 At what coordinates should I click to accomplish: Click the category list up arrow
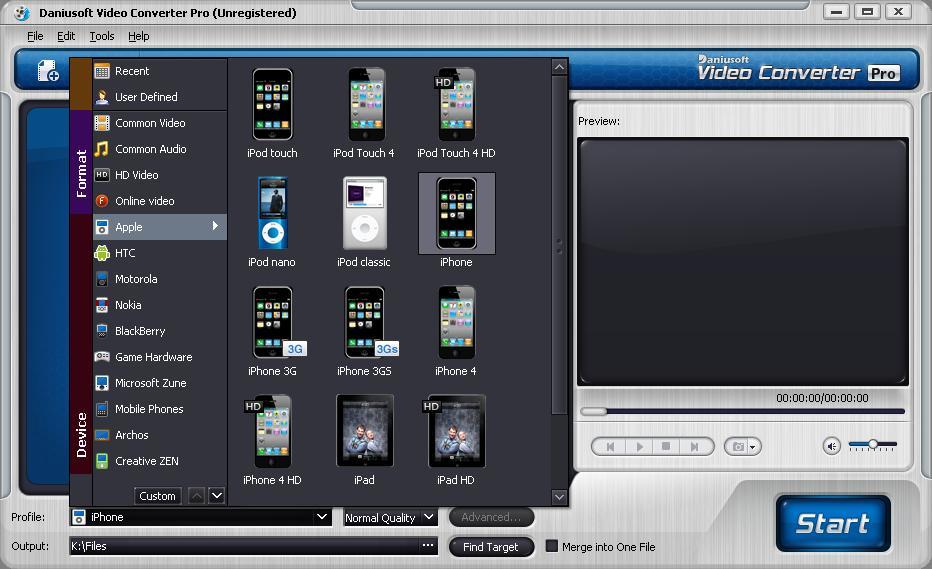click(197, 495)
